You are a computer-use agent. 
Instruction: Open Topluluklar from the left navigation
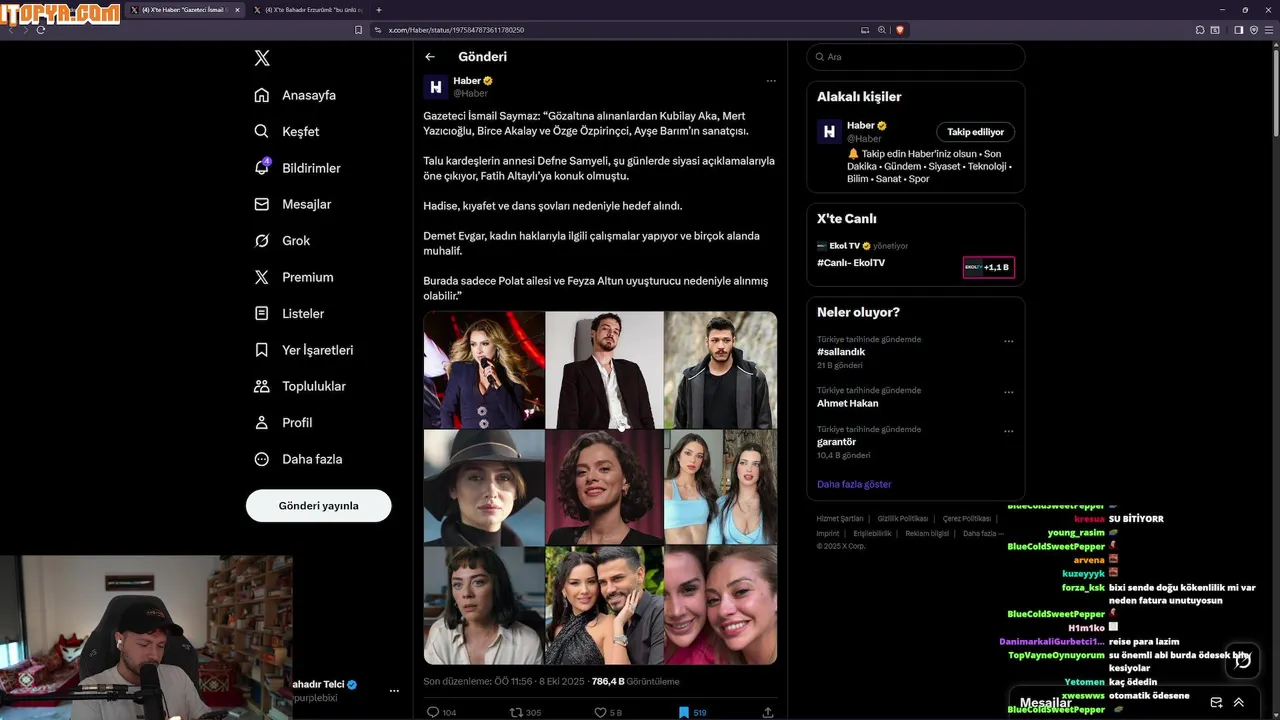pos(300,386)
